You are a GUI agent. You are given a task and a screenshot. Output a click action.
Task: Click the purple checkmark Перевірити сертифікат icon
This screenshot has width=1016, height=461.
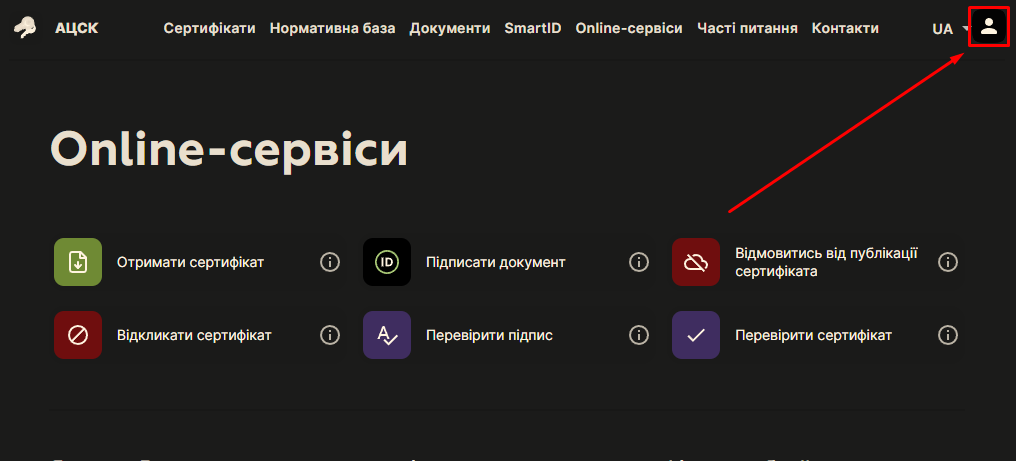coord(696,335)
